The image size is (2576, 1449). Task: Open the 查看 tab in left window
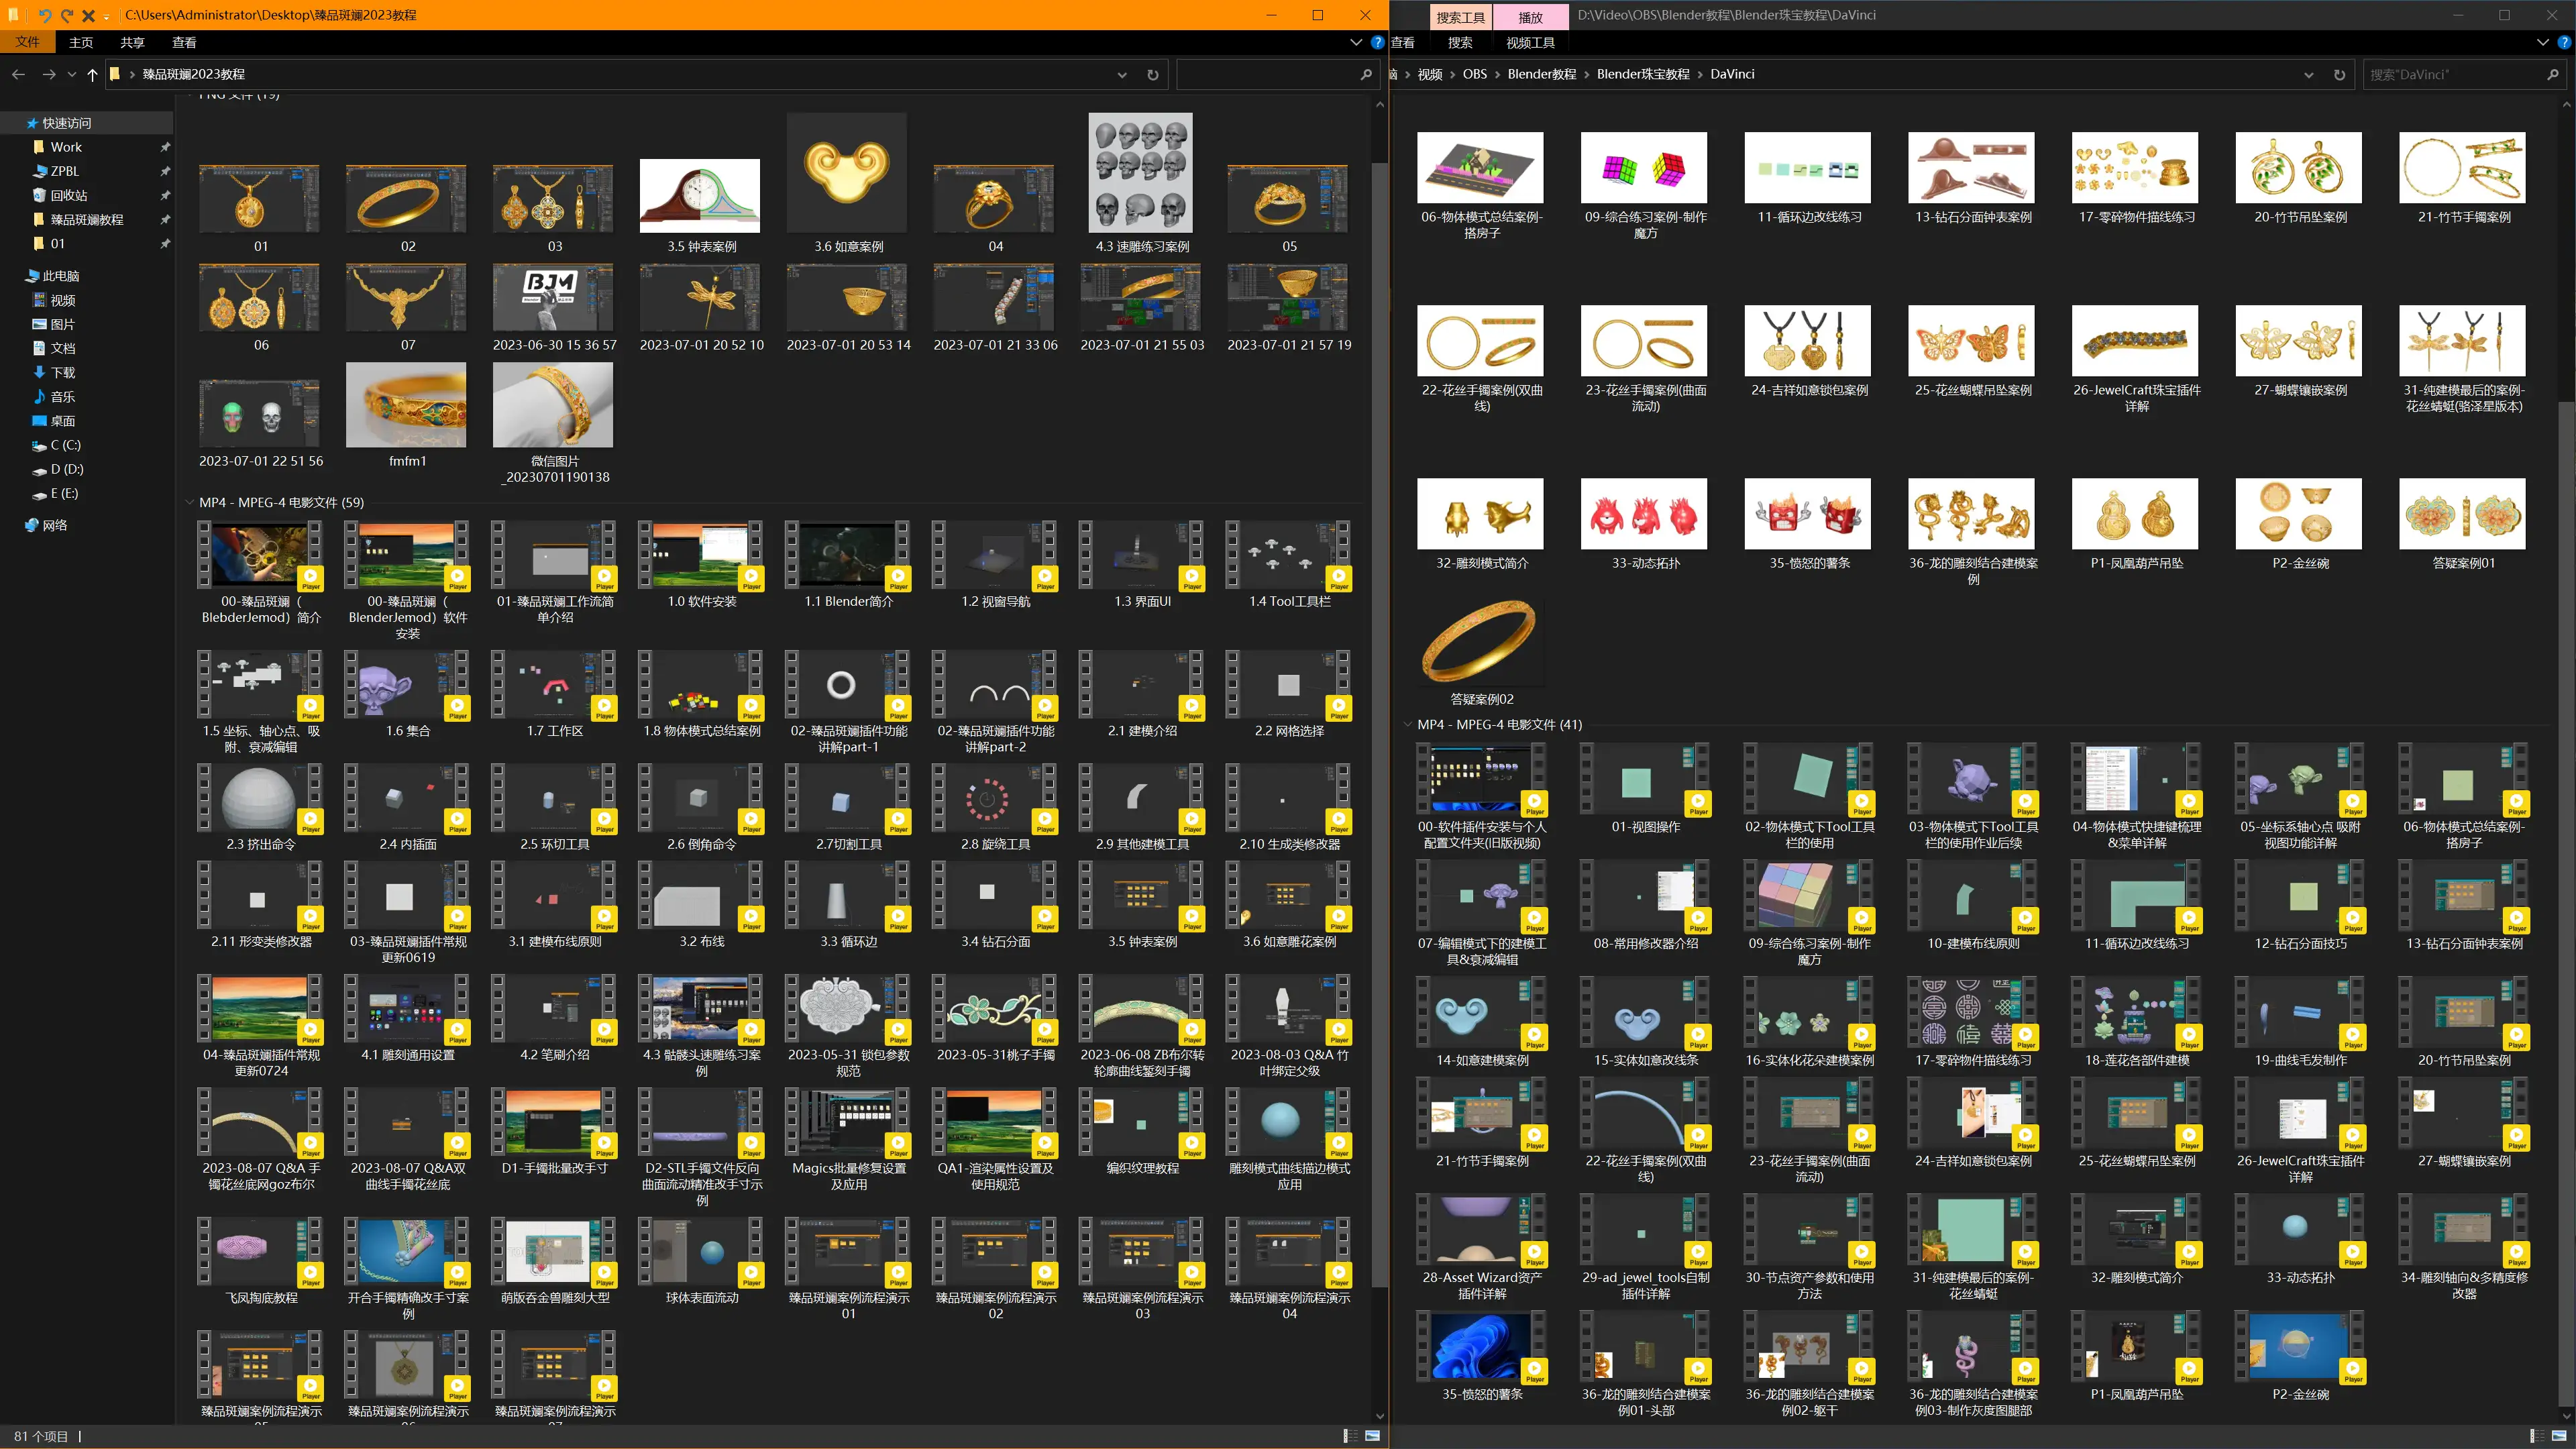click(x=184, y=42)
